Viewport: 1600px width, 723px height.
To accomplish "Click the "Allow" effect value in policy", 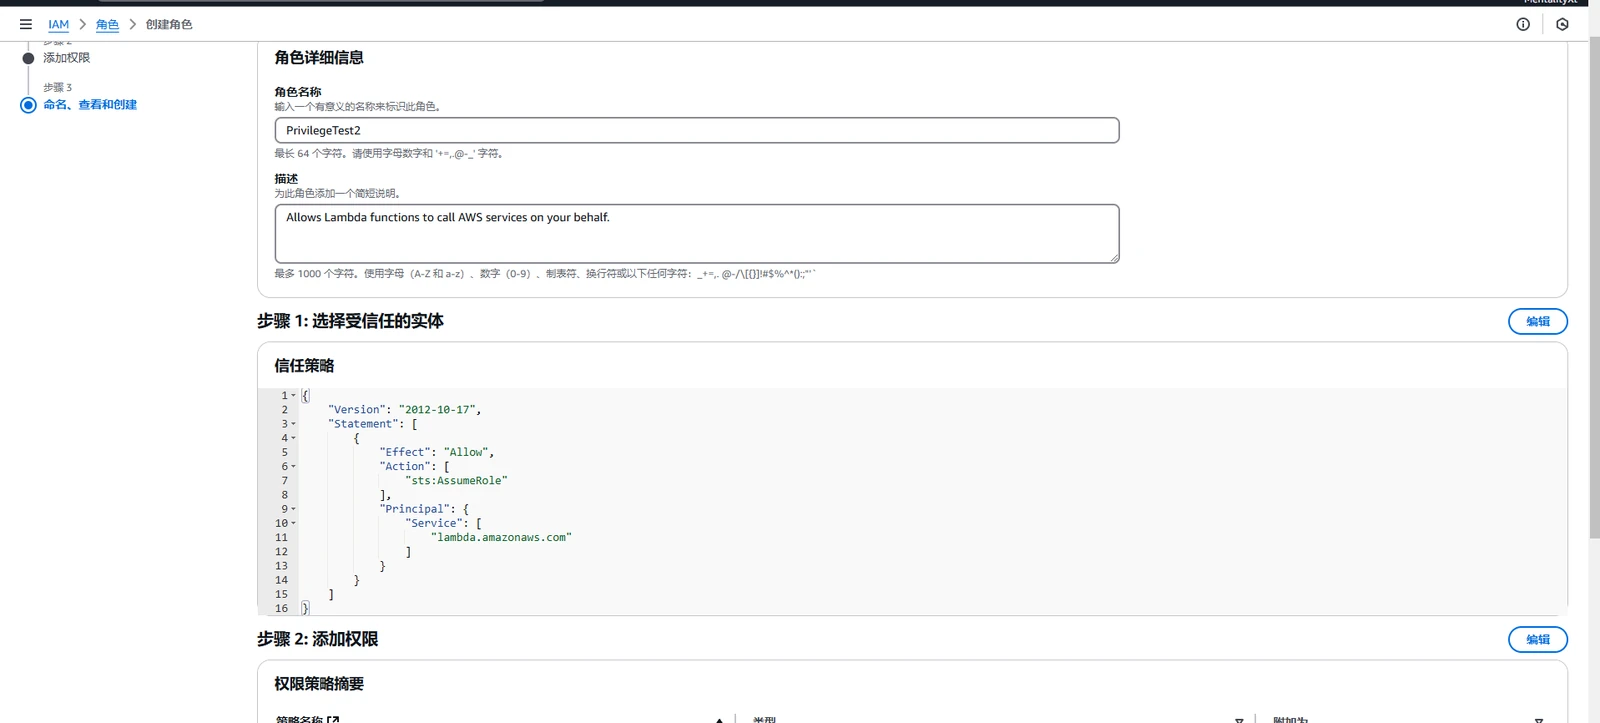I will [x=466, y=452].
